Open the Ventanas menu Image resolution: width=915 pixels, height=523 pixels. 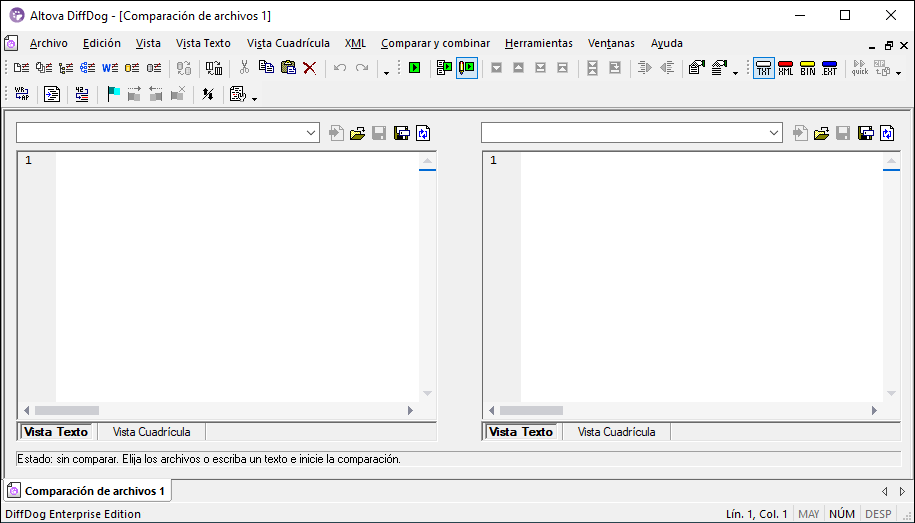click(611, 43)
